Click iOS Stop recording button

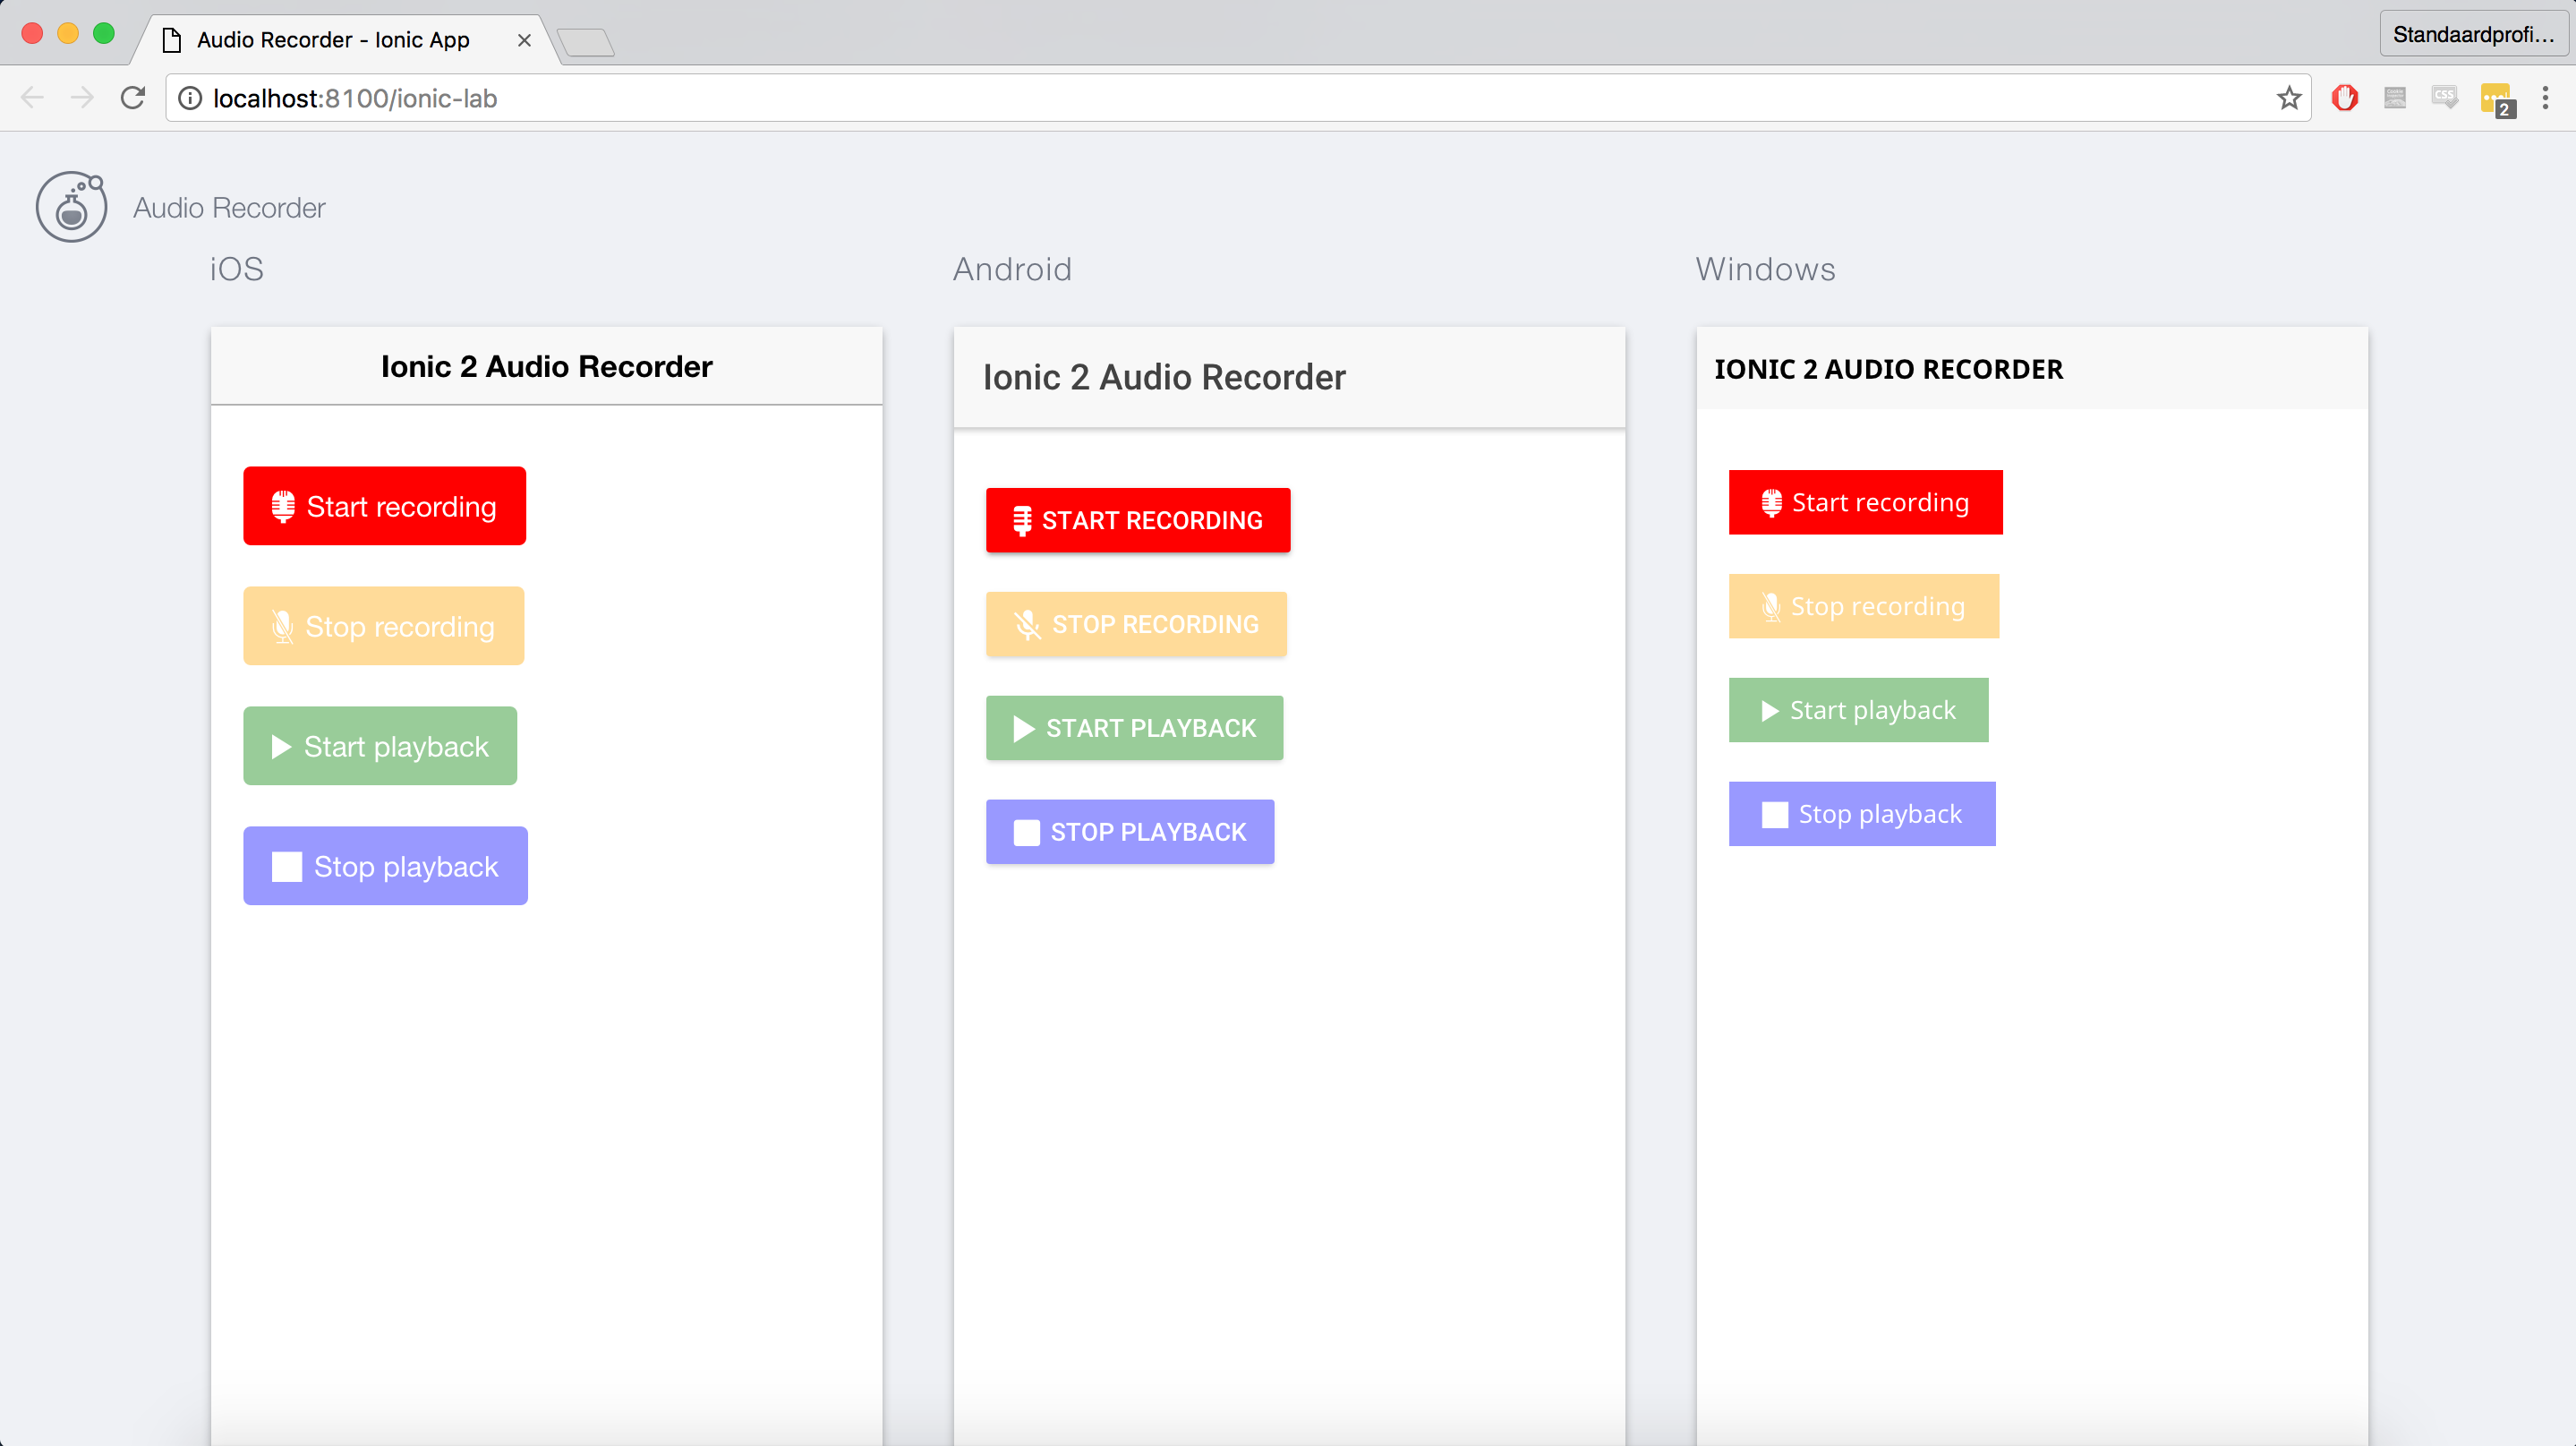click(x=384, y=626)
